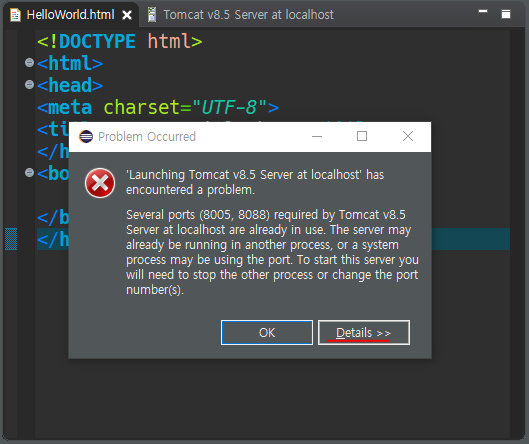Collapse the <body> code fold
The width and height of the screenshot is (529, 444).
[x=29, y=173]
